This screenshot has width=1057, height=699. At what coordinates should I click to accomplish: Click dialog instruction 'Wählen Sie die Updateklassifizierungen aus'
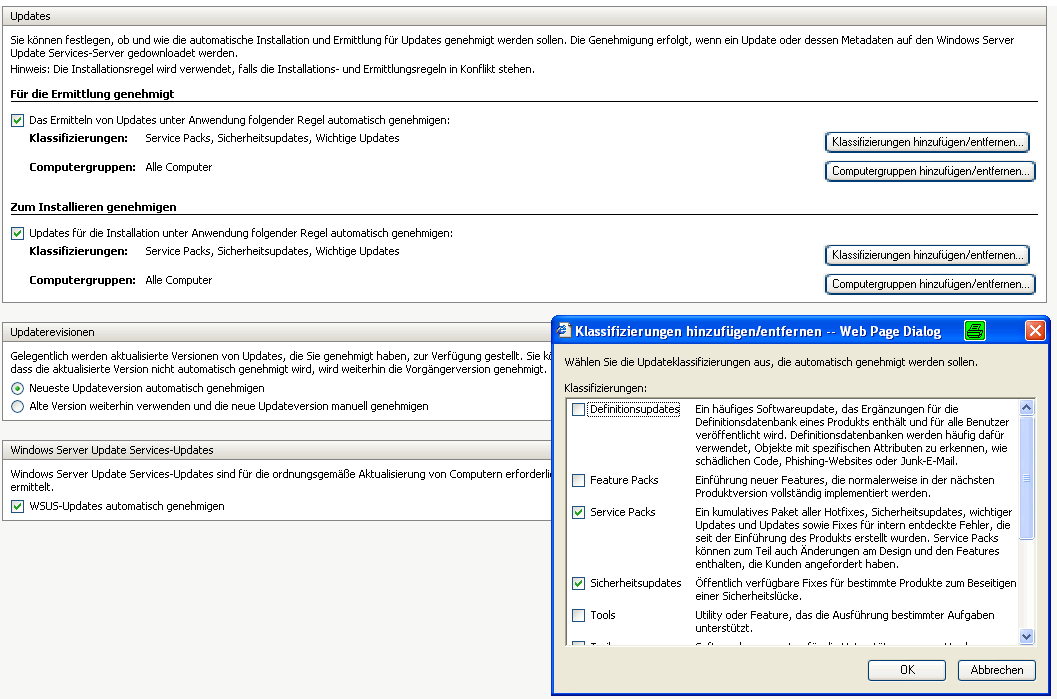(771, 363)
